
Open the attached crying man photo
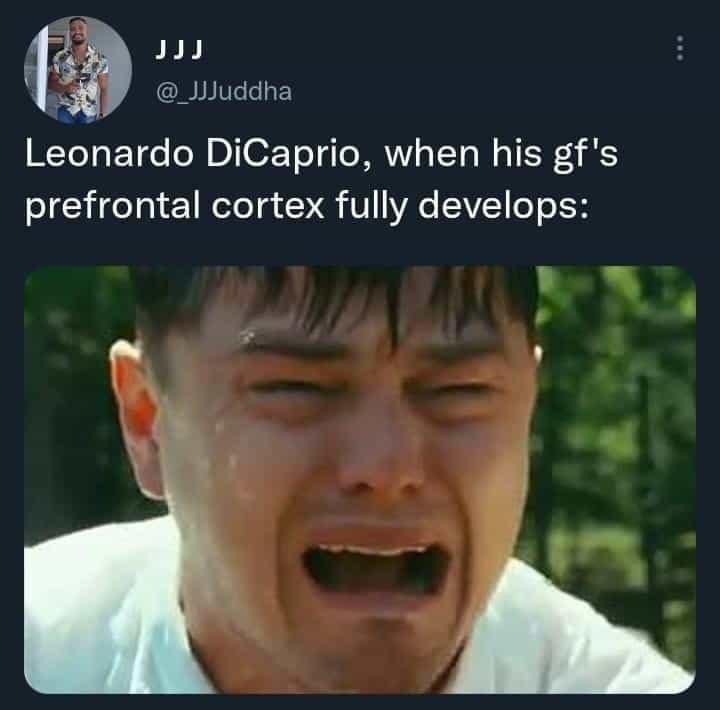[360, 479]
